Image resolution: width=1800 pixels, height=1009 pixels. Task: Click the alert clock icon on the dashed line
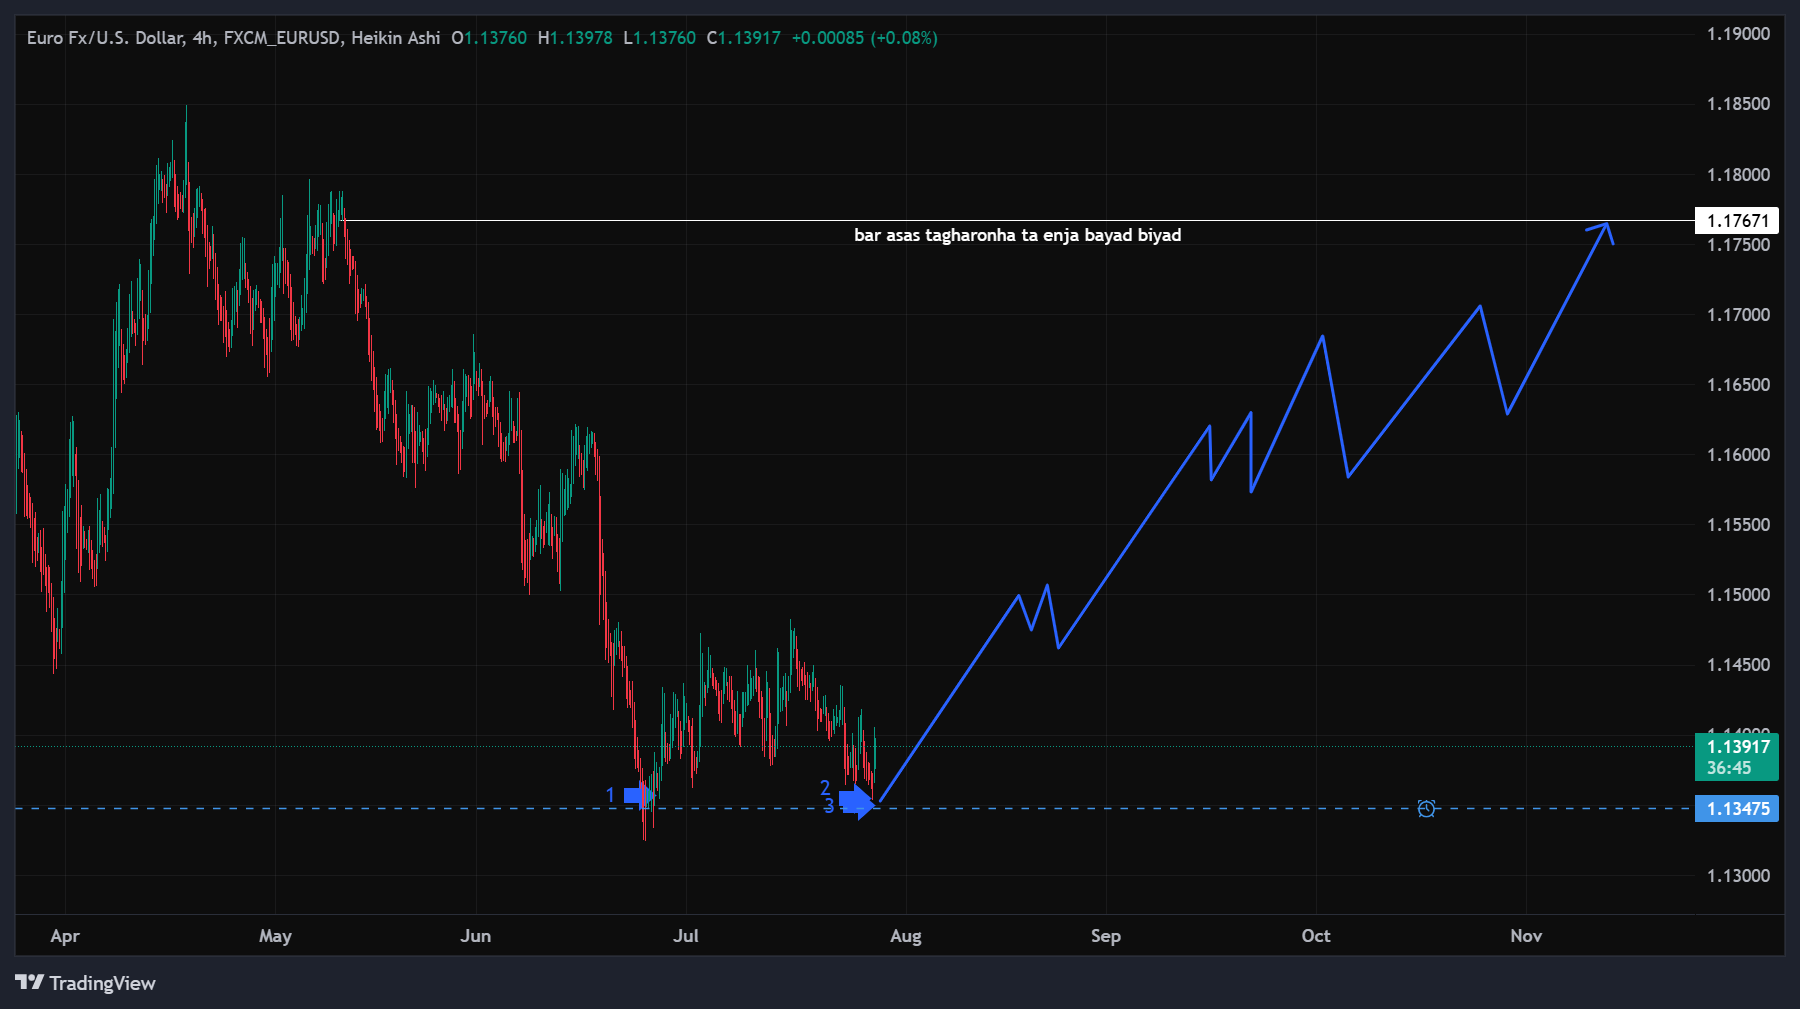(x=1426, y=808)
